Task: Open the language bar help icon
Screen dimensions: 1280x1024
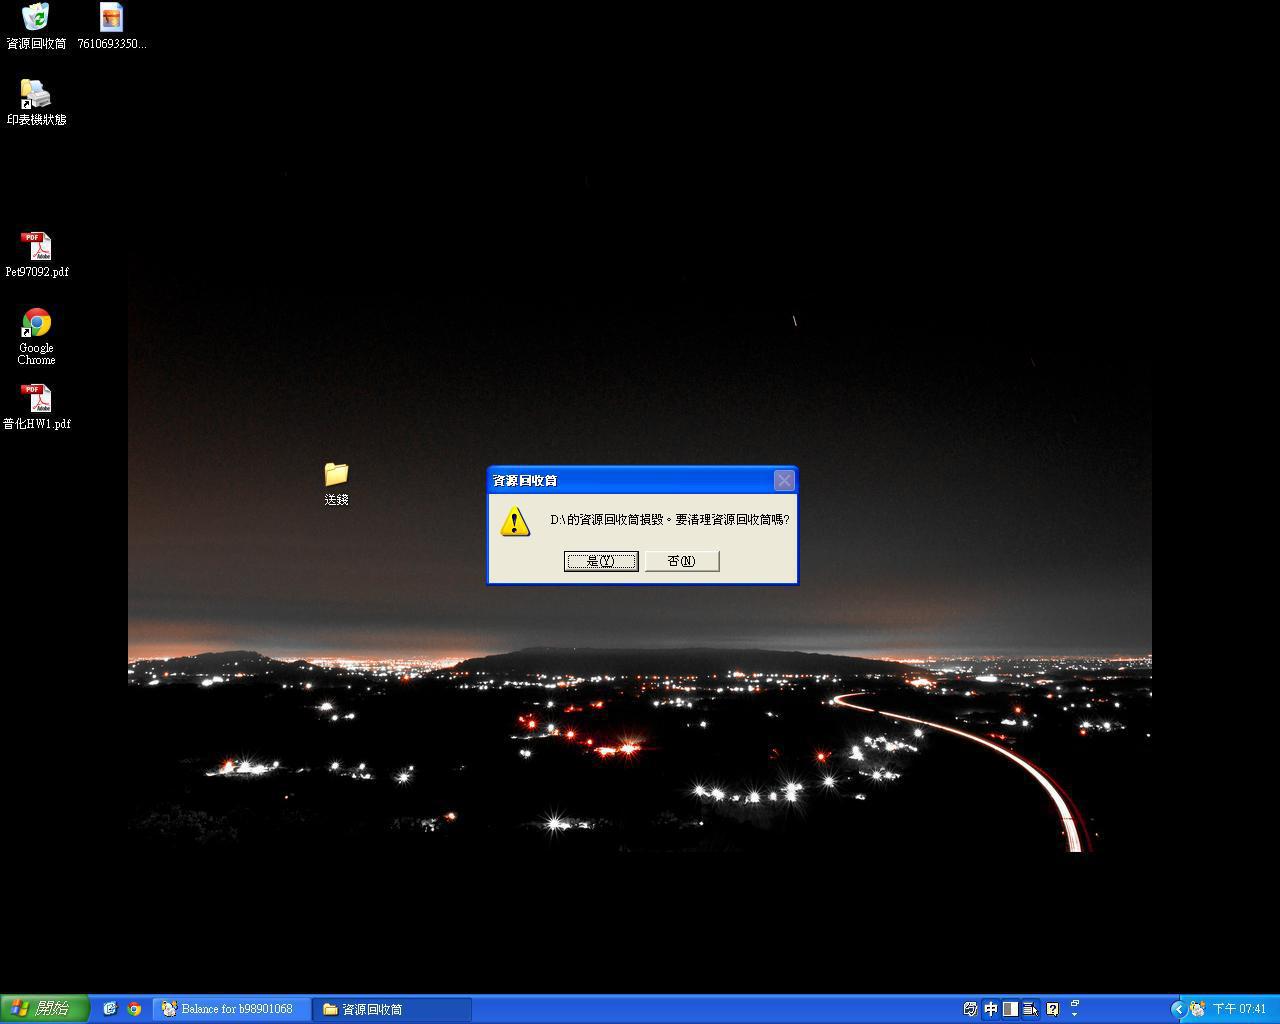Action: click(x=1052, y=1009)
